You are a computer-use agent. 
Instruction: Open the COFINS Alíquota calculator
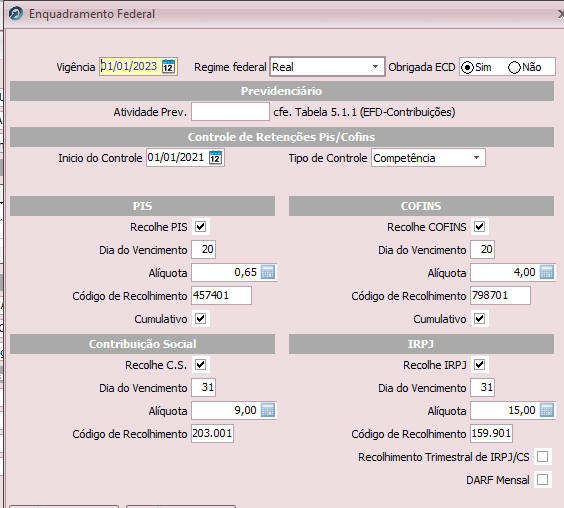(547, 272)
